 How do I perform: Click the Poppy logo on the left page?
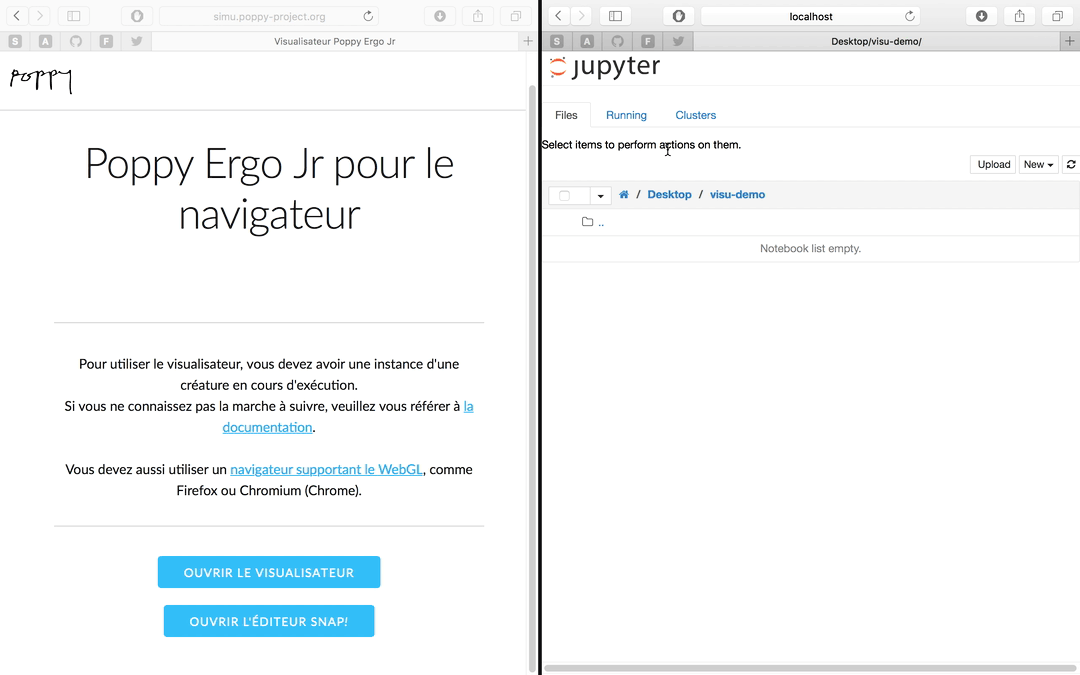coord(41,80)
